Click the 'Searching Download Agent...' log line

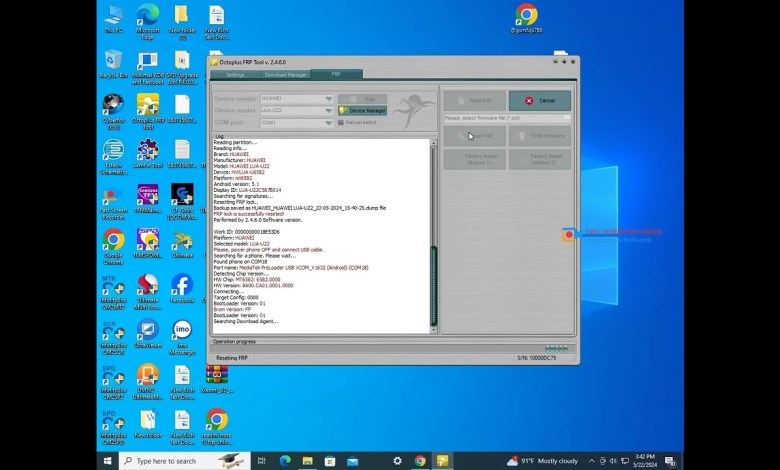pos(246,321)
